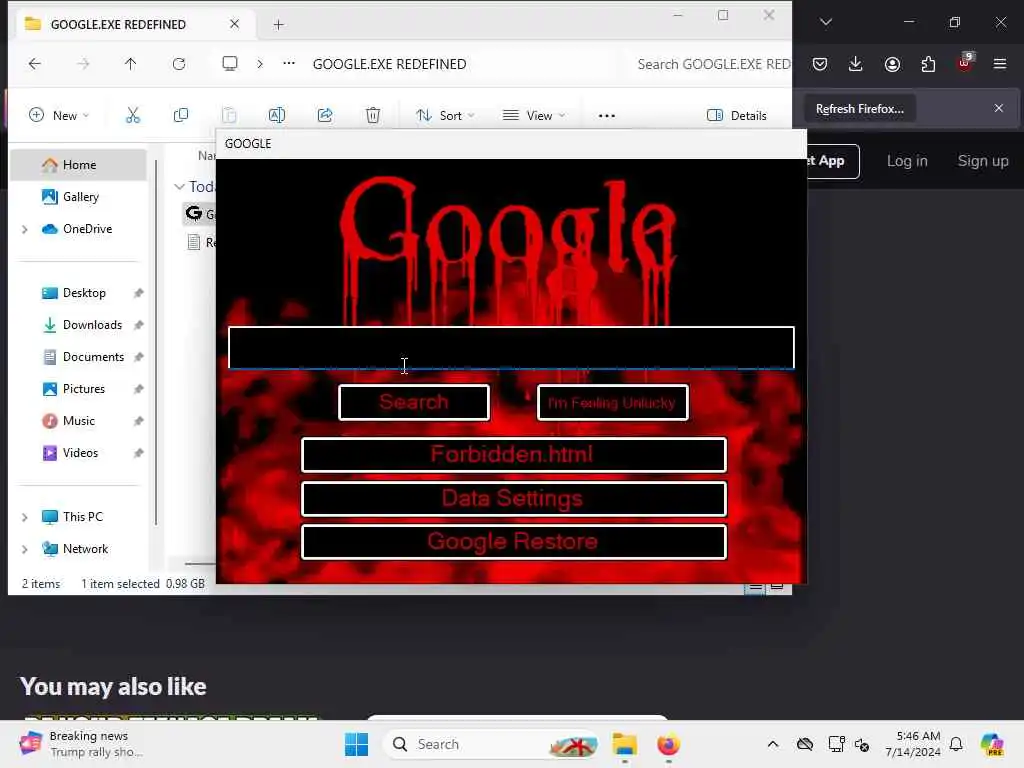This screenshot has width=1024, height=768.
Task: Click the Rename icon in File Explorer toolbar
Action: 277,116
